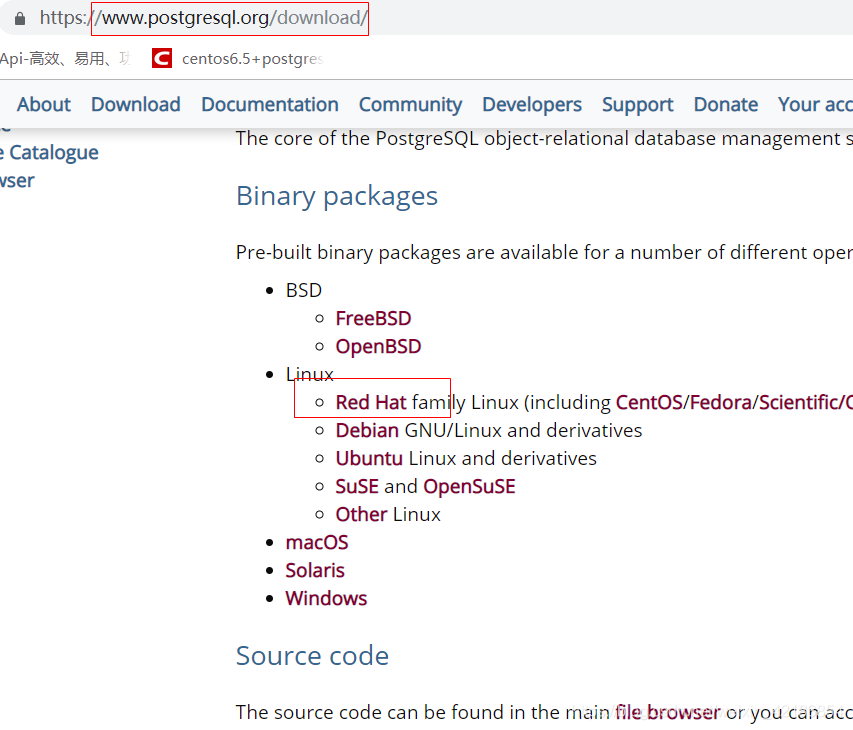
Task: Click the BSD list item text
Action: click(x=304, y=290)
